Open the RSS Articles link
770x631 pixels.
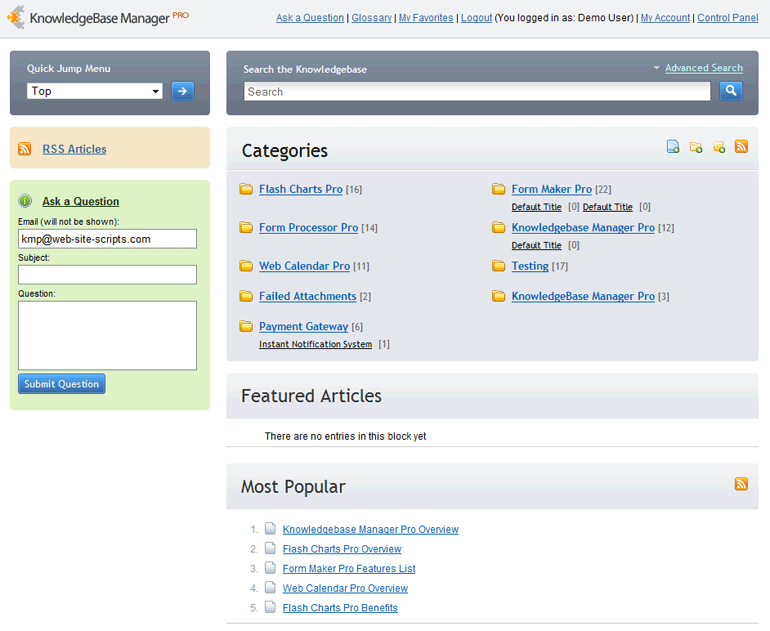[x=74, y=149]
